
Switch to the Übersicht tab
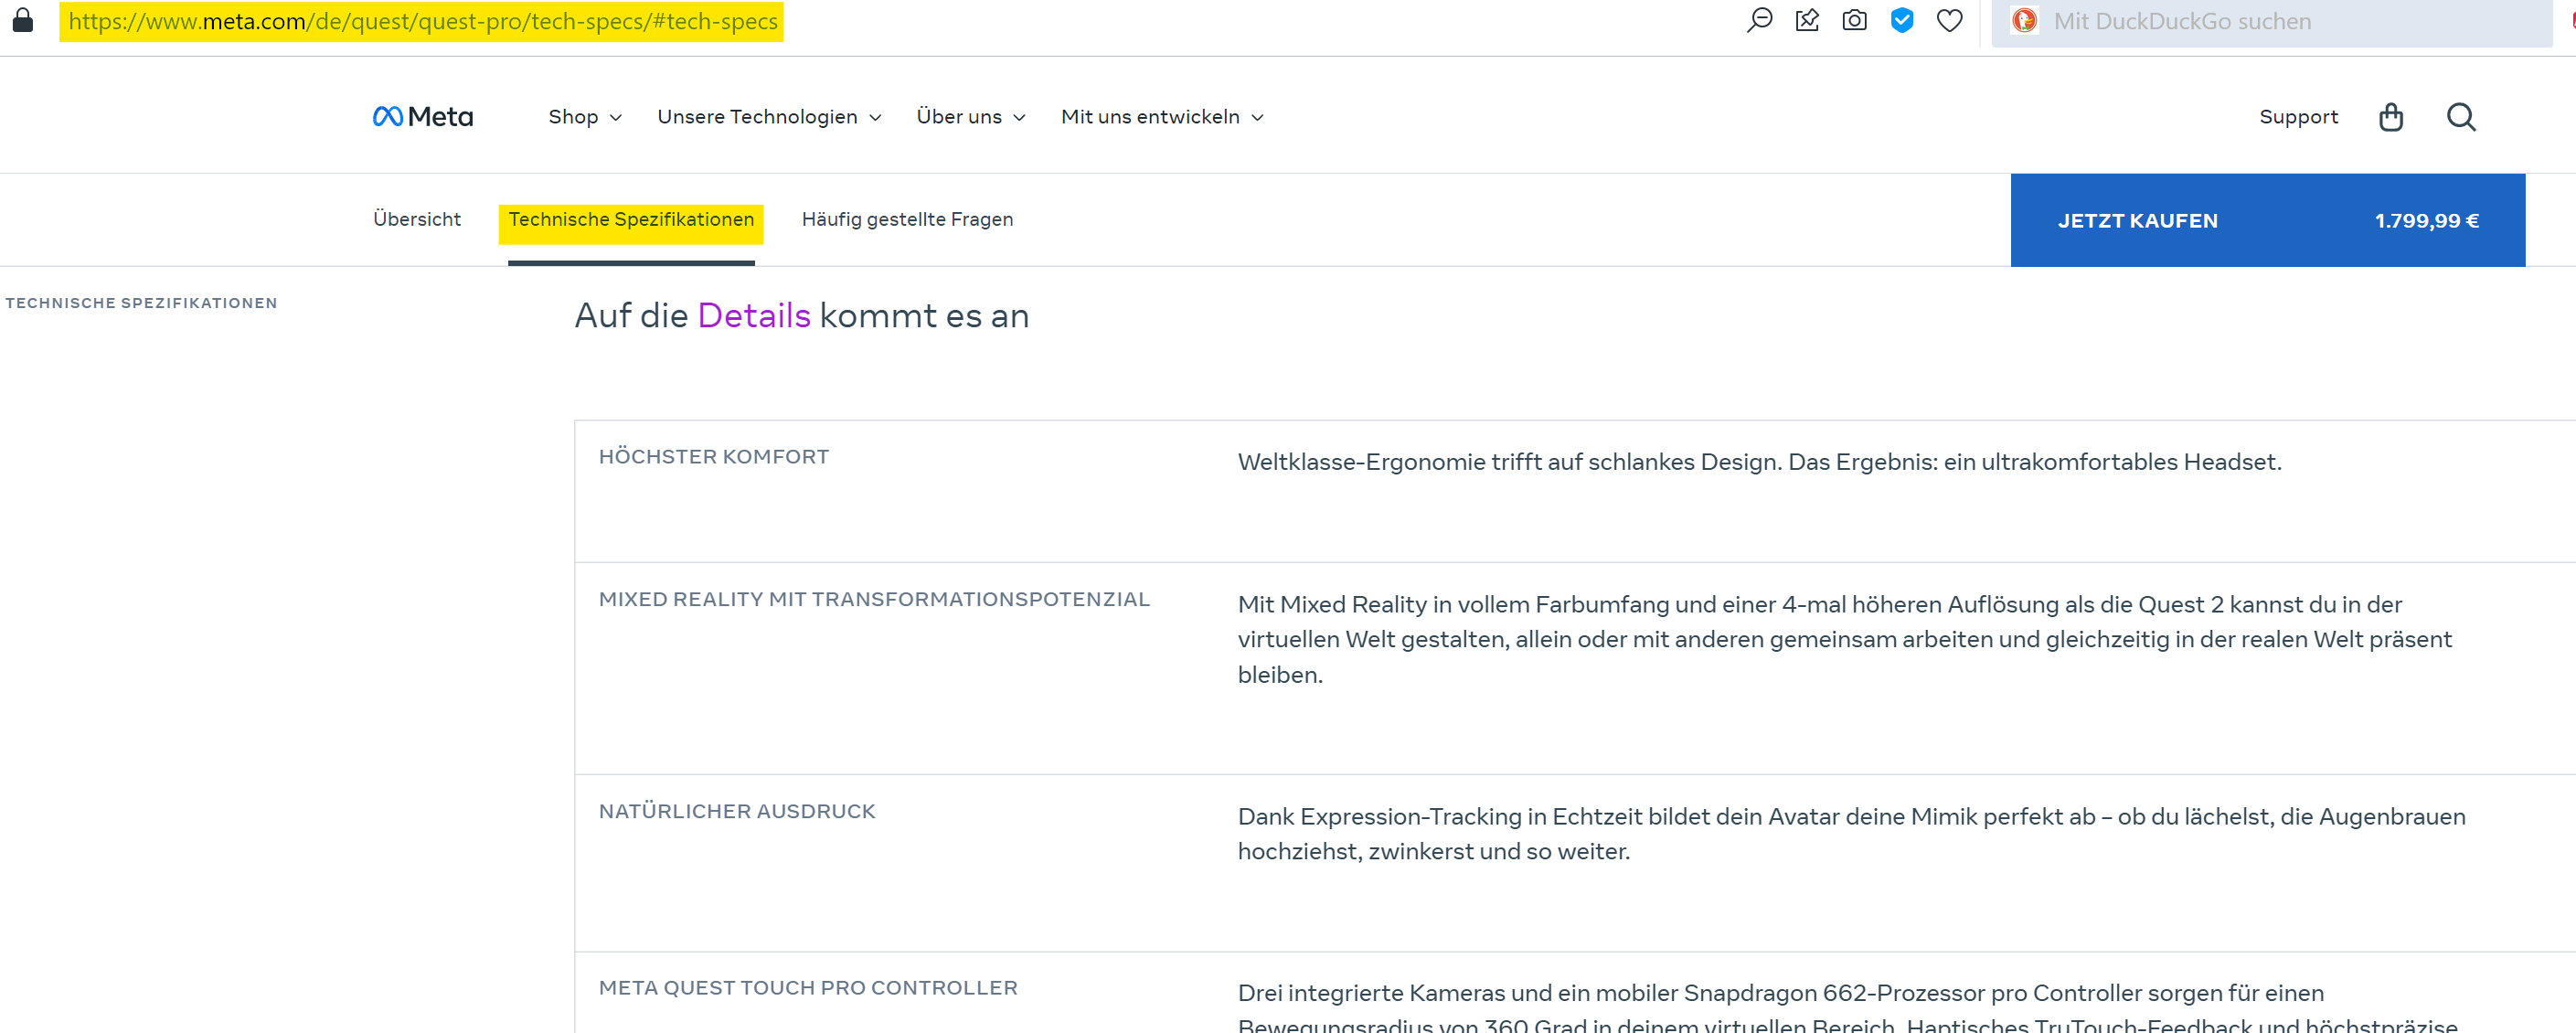417,219
